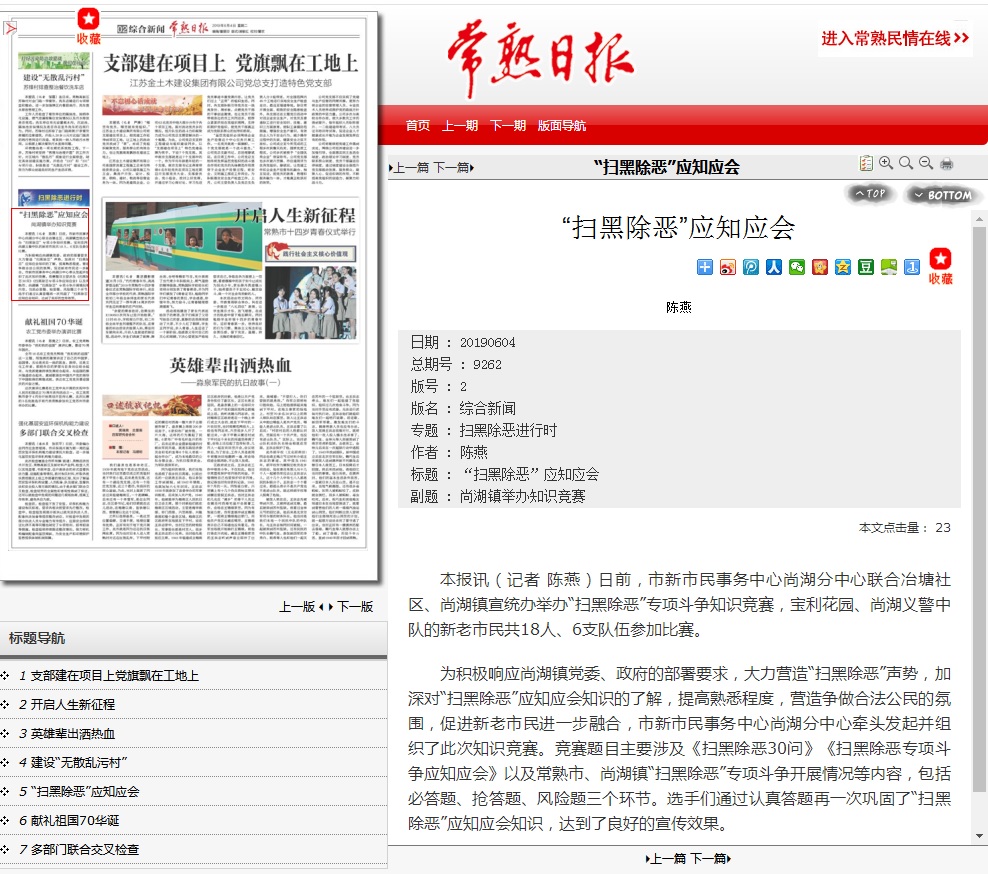Viewport: 988px width, 874px height.
Task: Print the article using the printer icon
Action: (946, 164)
